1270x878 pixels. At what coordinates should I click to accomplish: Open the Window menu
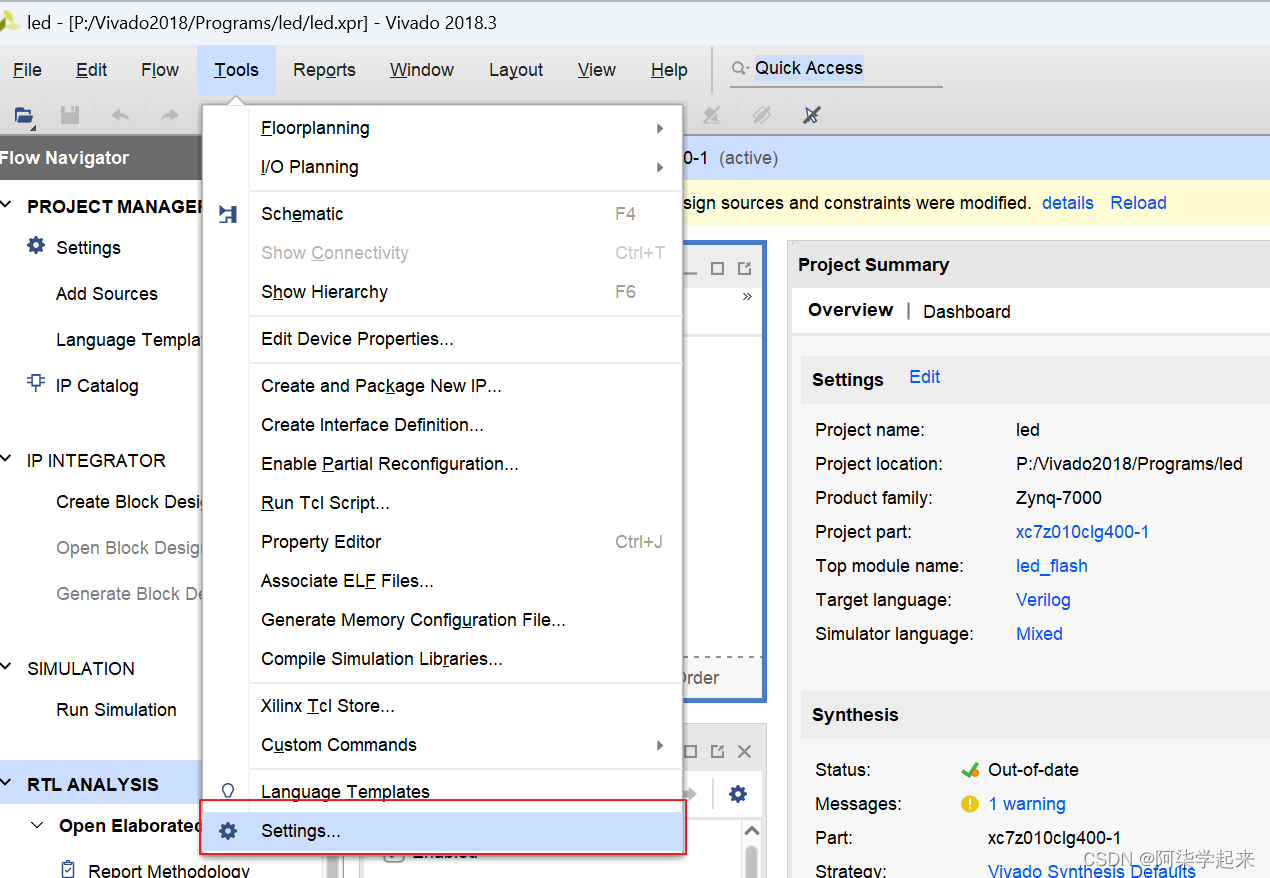[422, 70]
